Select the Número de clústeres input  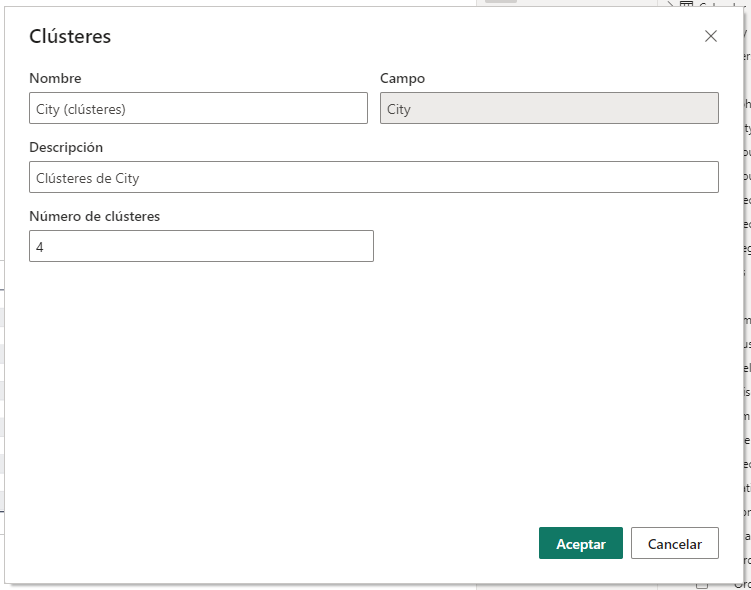point(201,246)
